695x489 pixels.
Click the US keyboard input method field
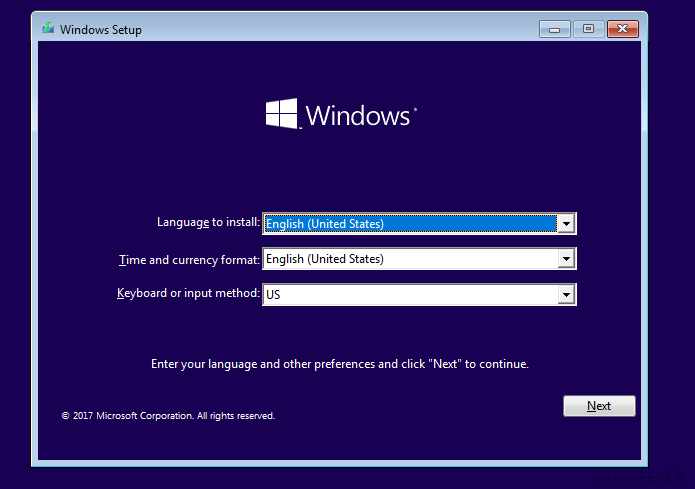(x=410, y=294)
